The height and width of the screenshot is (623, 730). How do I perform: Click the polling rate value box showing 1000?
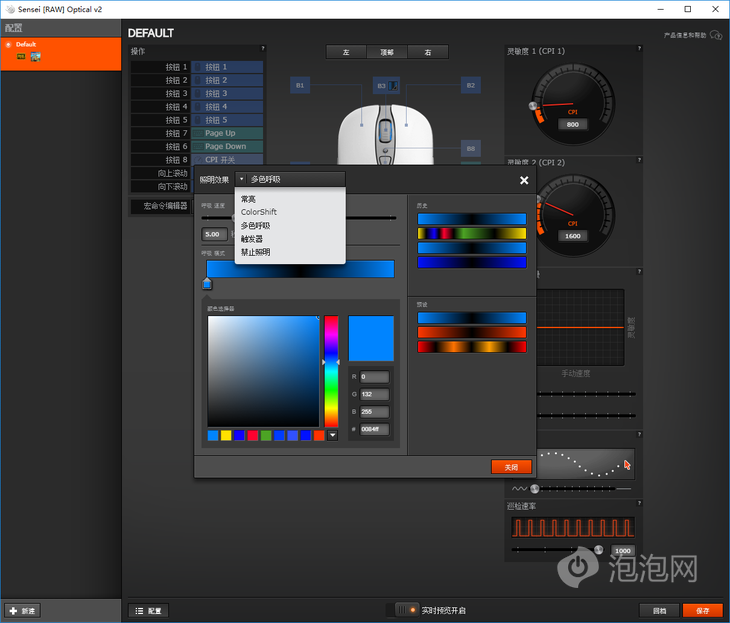622,551
